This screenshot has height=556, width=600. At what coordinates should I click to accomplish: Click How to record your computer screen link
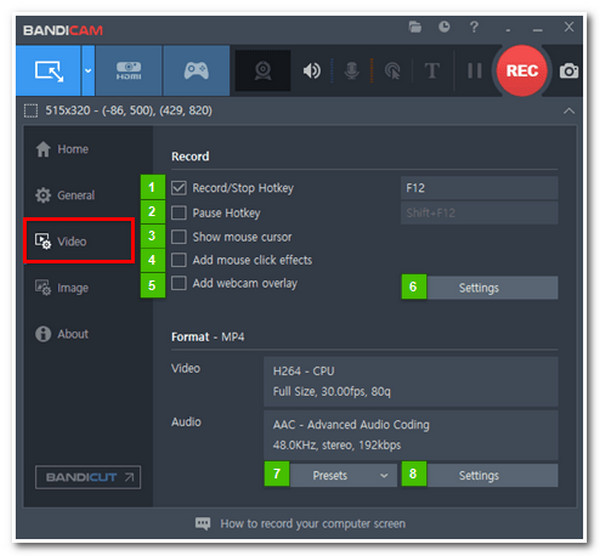(x=313, y=523)
